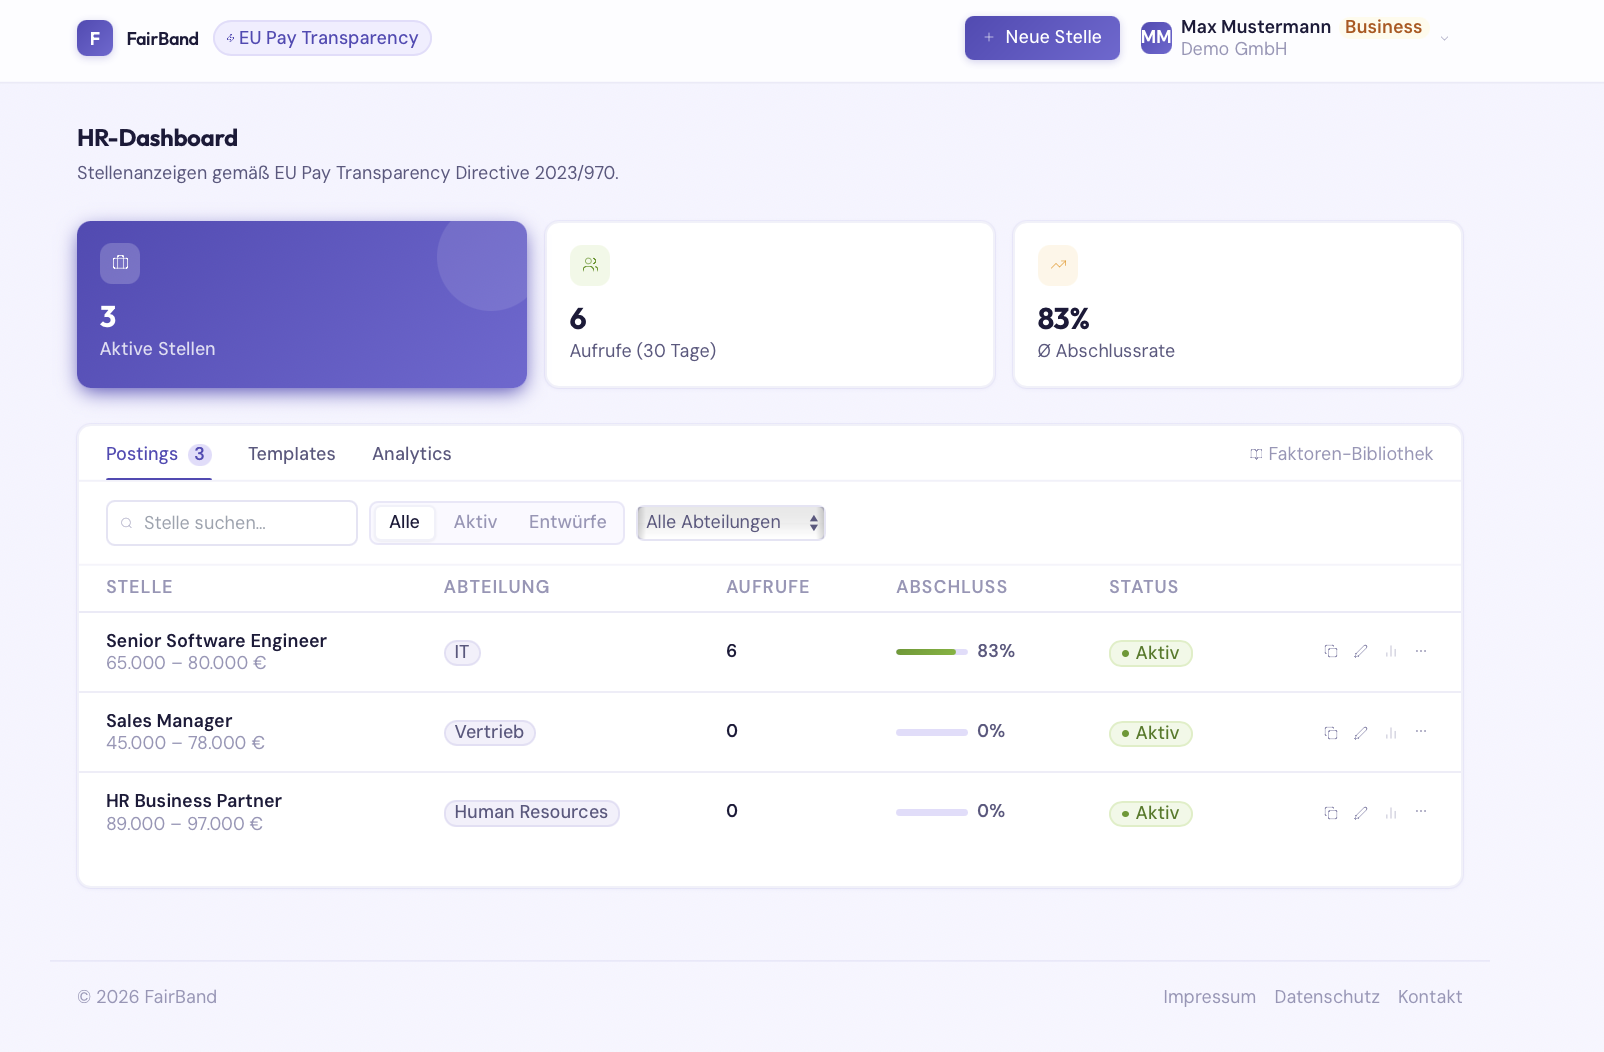
Task: Open the Aufrufe (30 Tage) card
Action: coord(770,304)
